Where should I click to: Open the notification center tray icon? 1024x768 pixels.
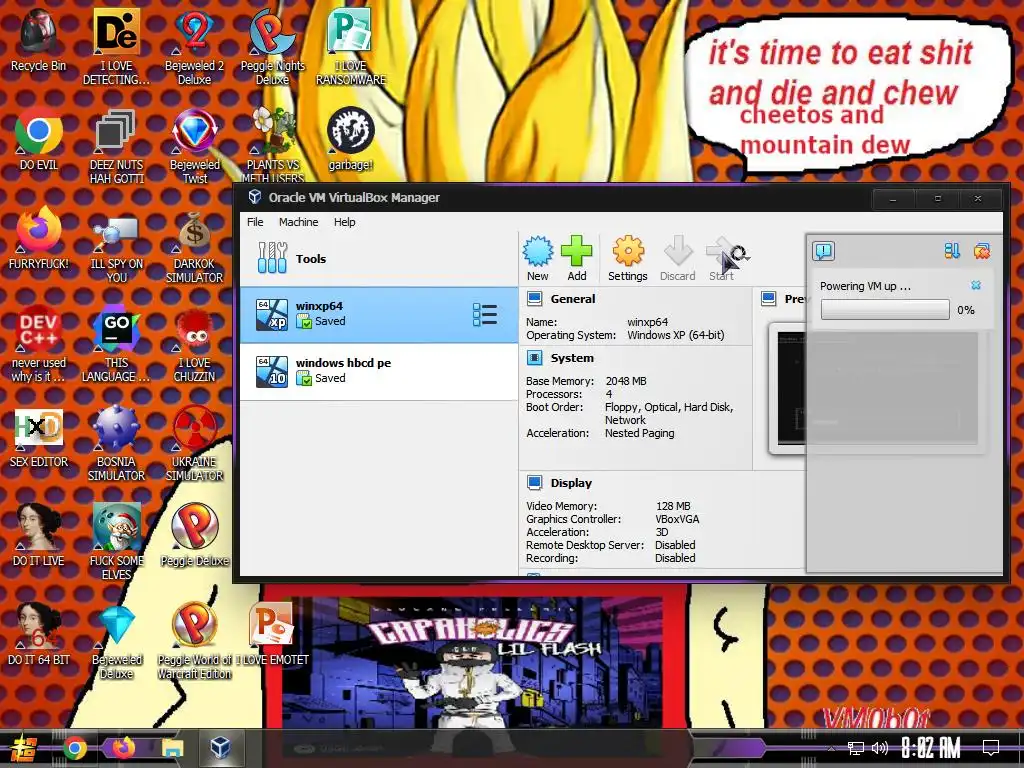pyautogui.click(x=991, y=748)
